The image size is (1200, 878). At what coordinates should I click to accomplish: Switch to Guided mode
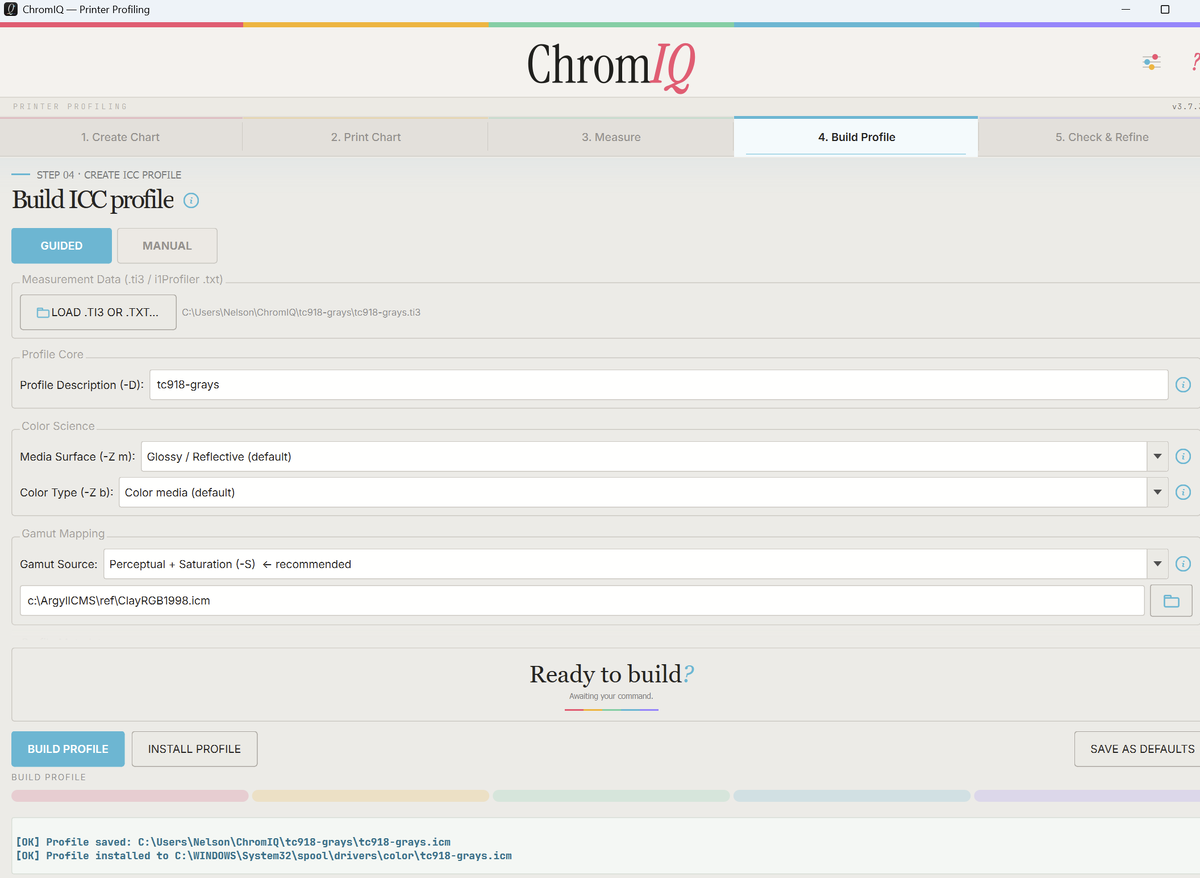coord(62,246)
